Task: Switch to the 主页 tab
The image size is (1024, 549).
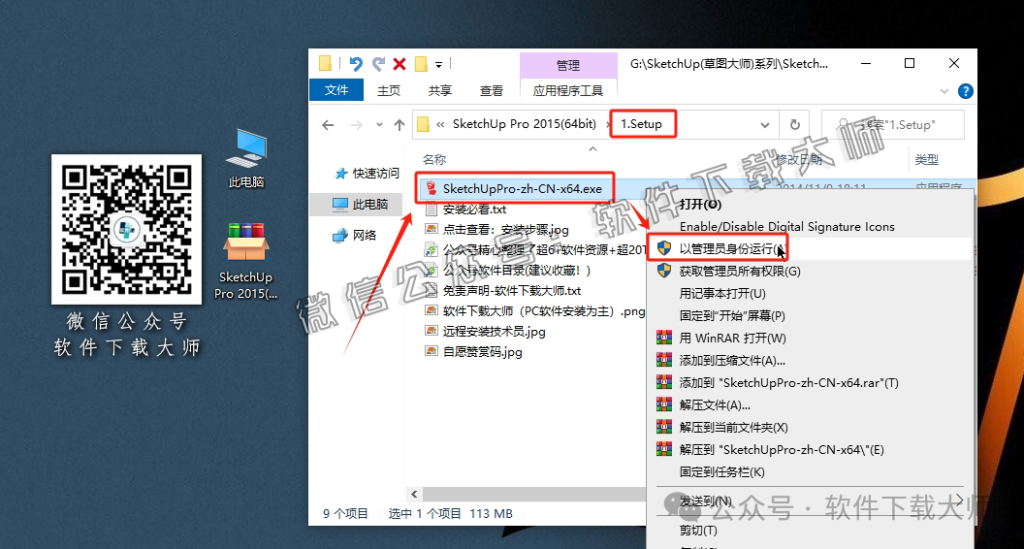Action: 389,91
